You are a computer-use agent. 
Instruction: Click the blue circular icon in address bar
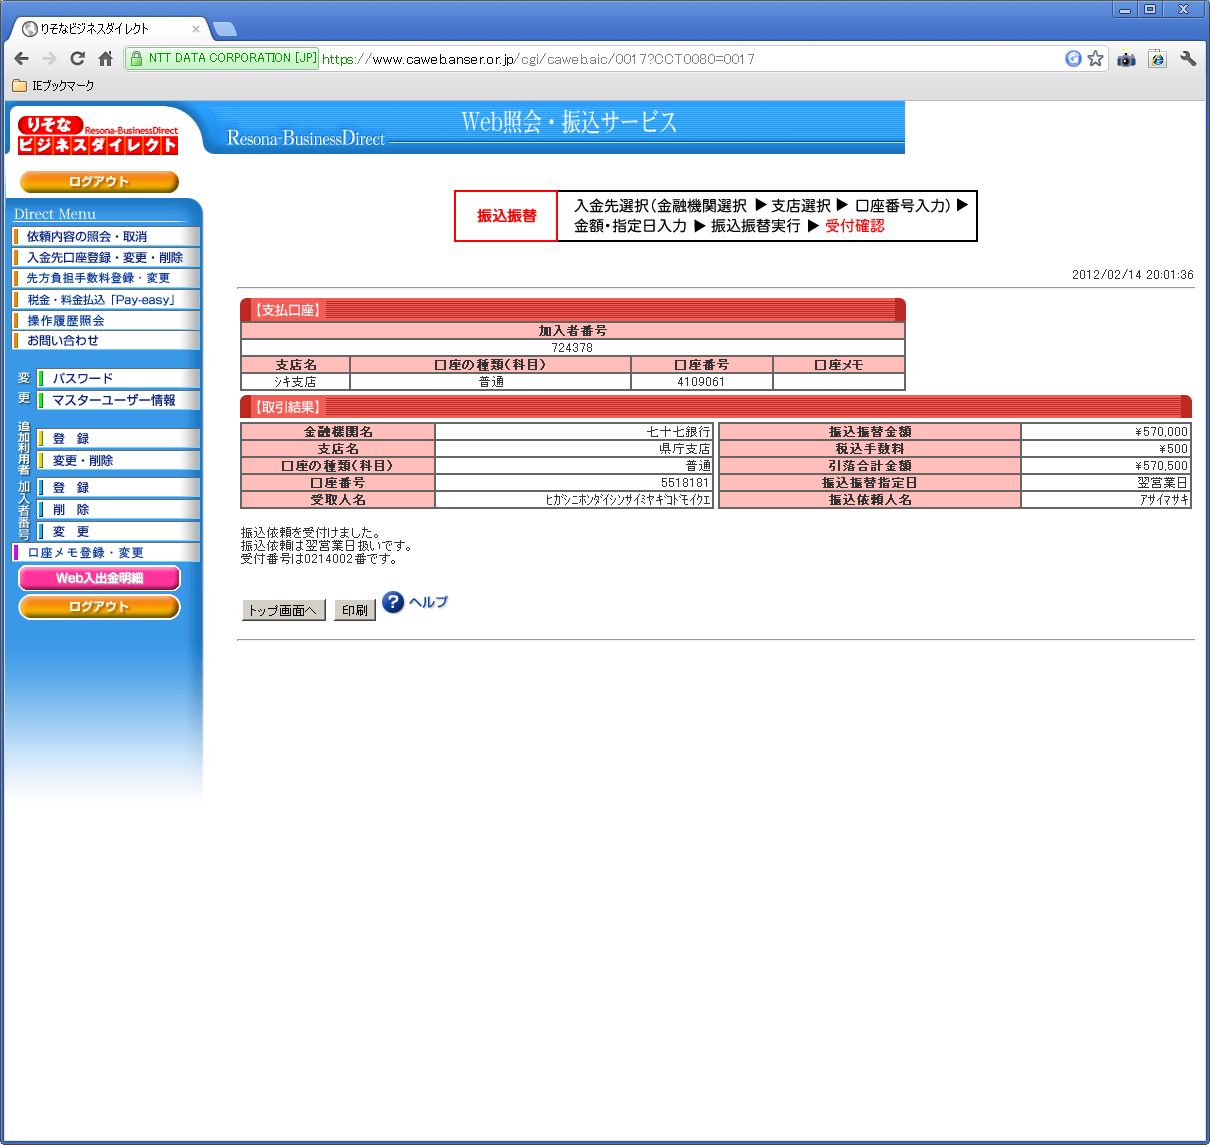pos(1073,59)
